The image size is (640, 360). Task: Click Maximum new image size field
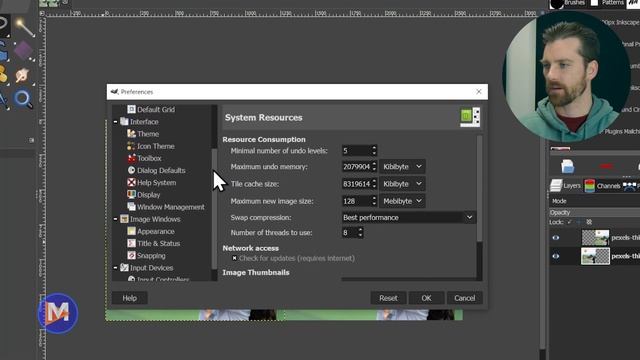click(356, 201)
